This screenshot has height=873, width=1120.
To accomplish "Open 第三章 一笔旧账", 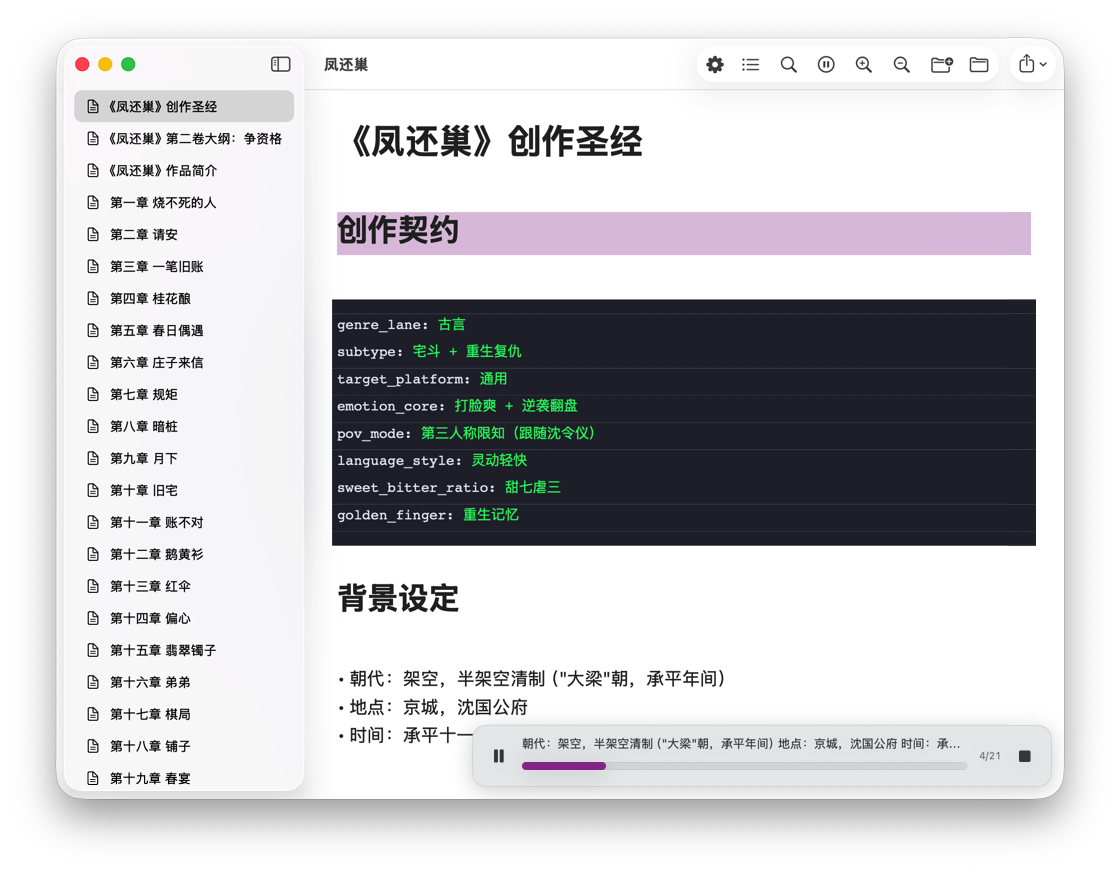I will (184, 266).
